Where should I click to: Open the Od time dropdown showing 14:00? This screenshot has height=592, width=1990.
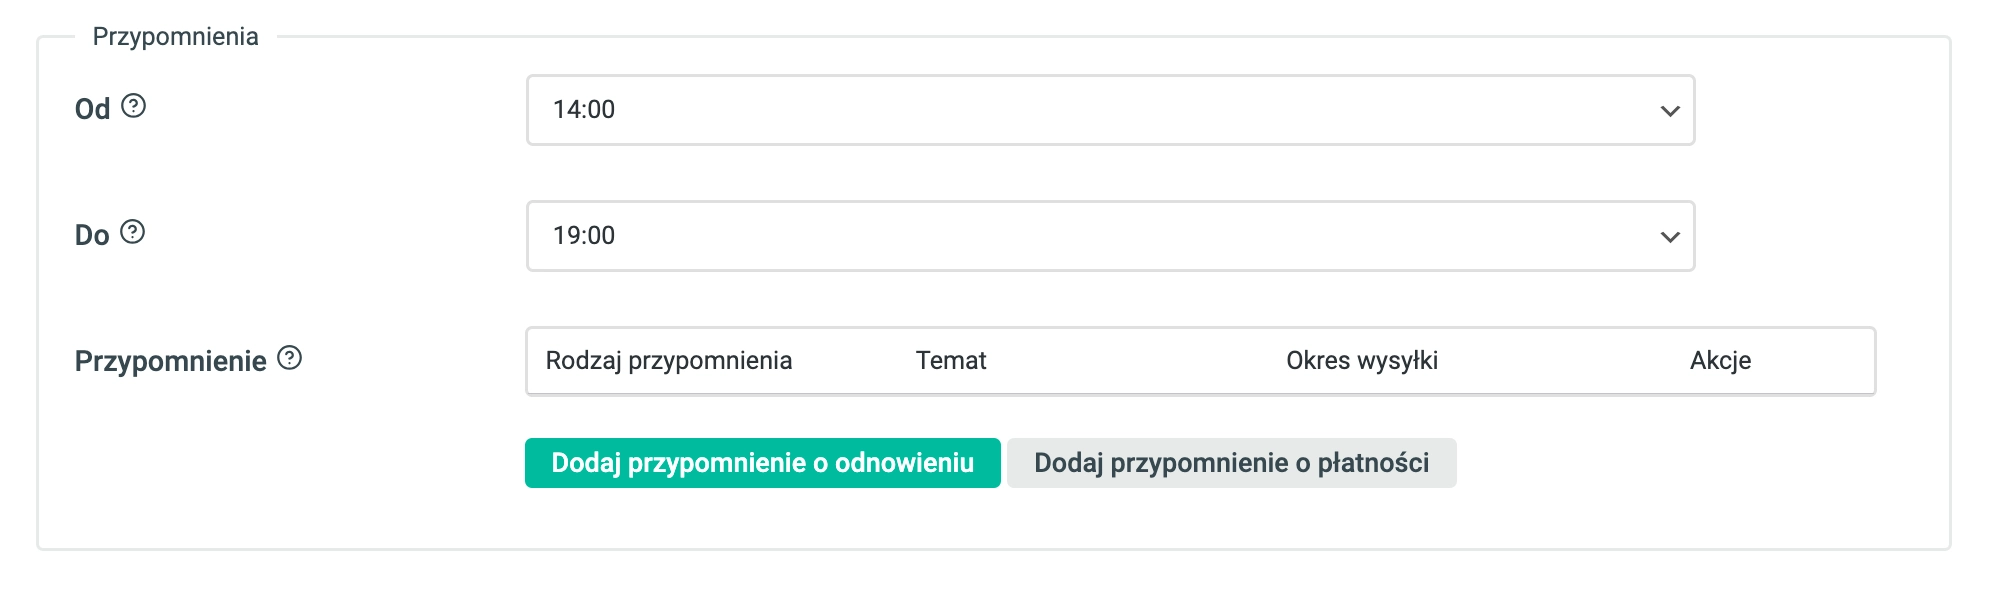pyautogui.click(x=1110, y=110)
